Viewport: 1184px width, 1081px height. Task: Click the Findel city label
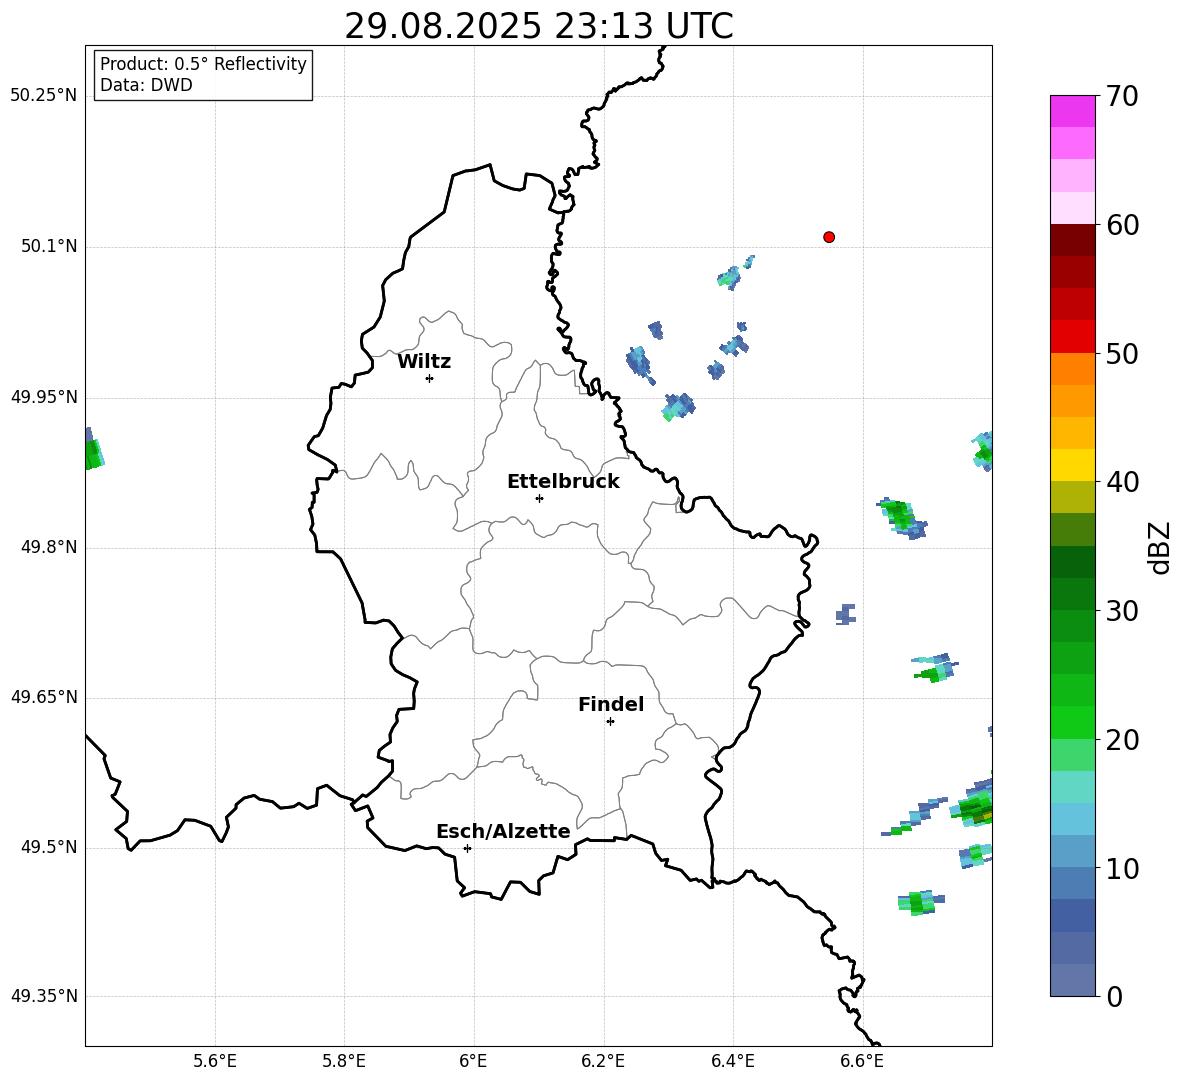tap(611, 704)
